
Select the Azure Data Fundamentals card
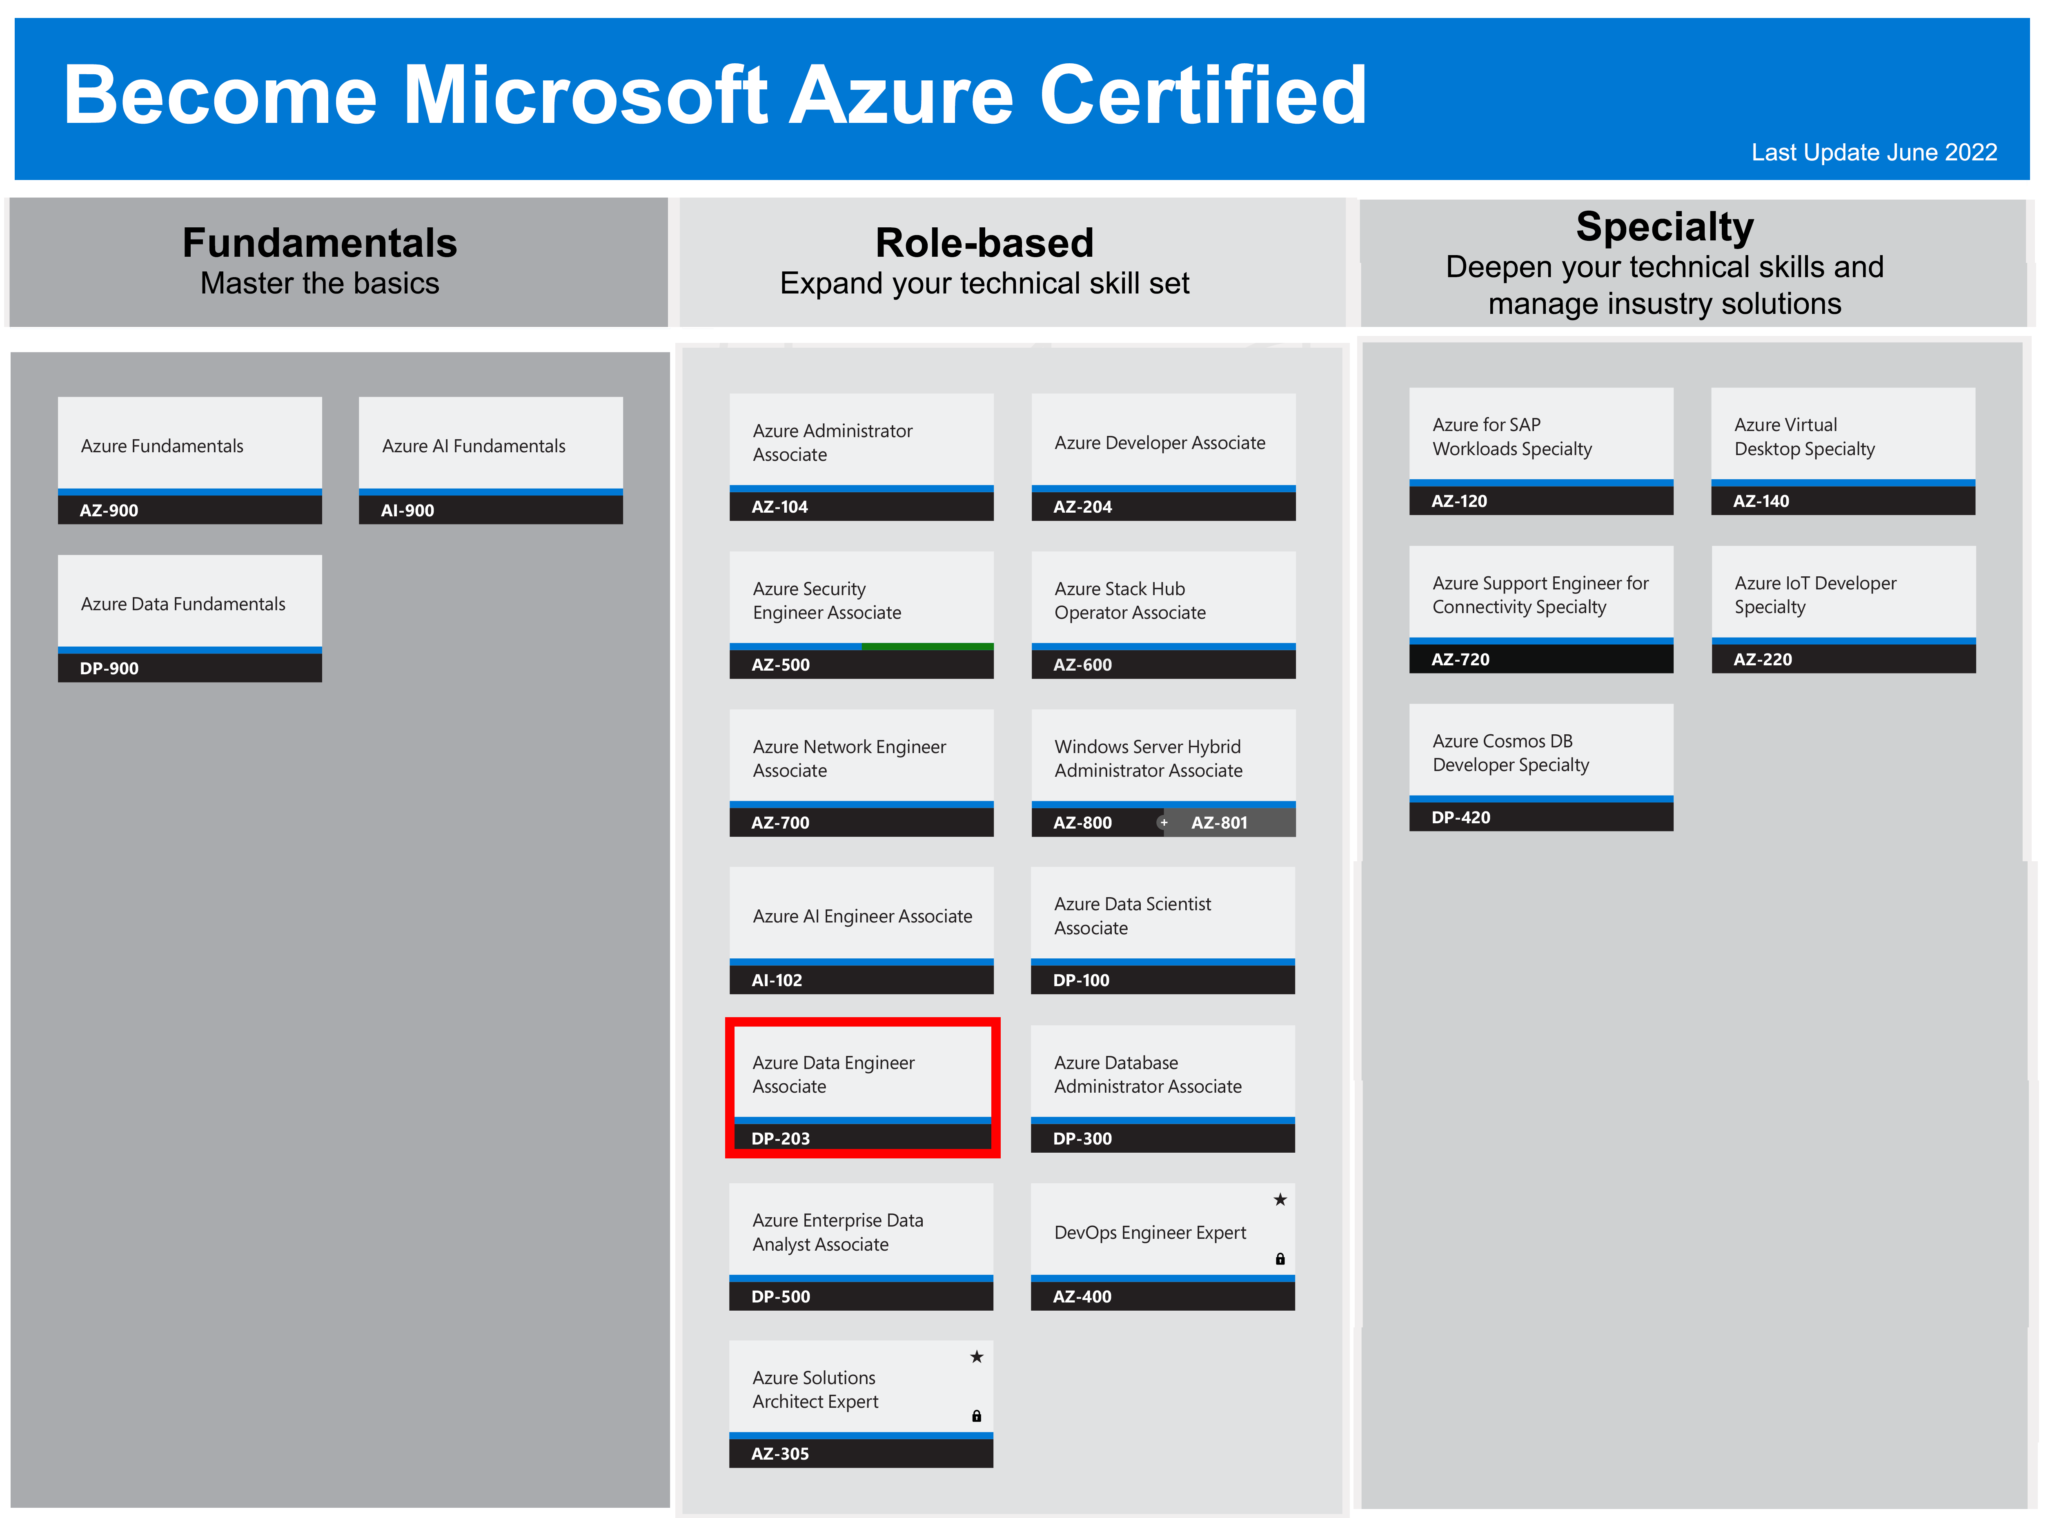[x=190, y=618]
